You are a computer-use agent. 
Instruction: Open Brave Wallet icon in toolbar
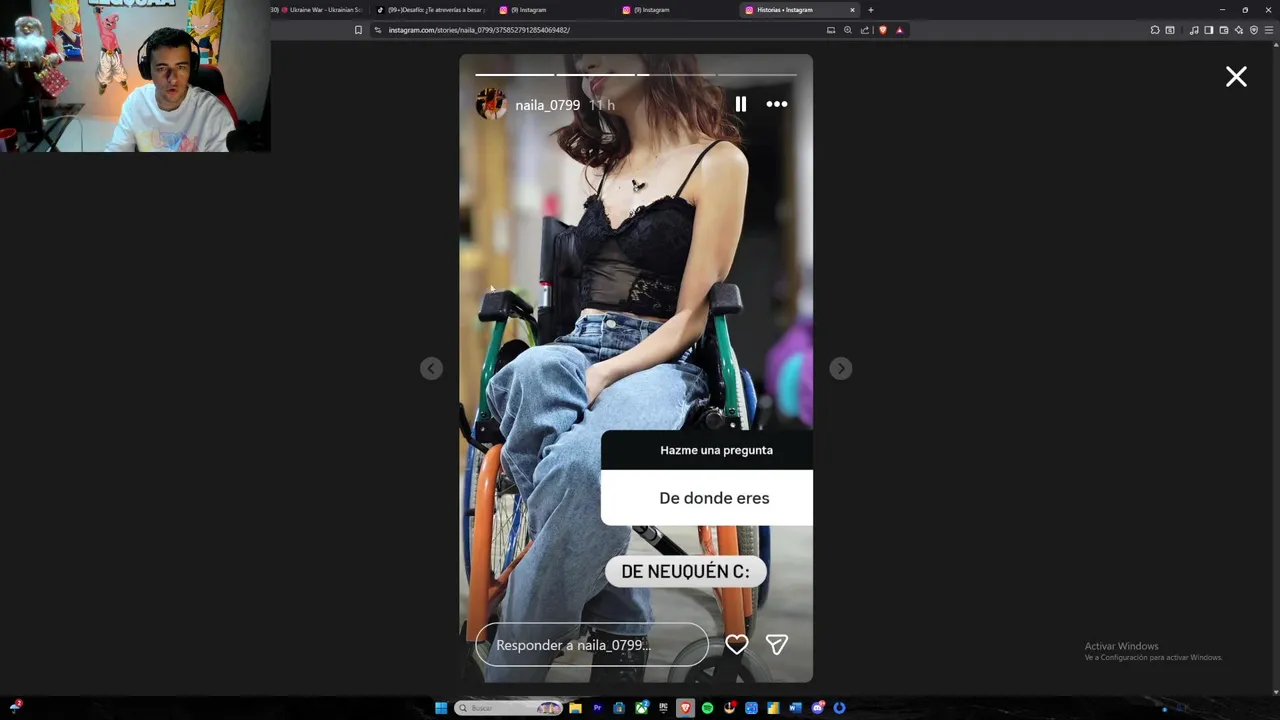coord(1224,30)
